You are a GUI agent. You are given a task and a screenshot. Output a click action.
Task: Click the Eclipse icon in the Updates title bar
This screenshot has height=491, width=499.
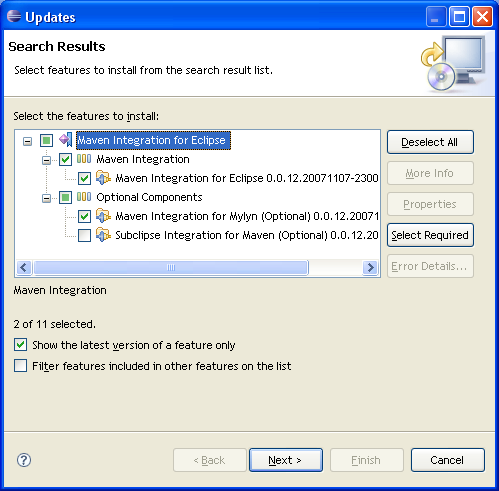(x=14, y=16)
